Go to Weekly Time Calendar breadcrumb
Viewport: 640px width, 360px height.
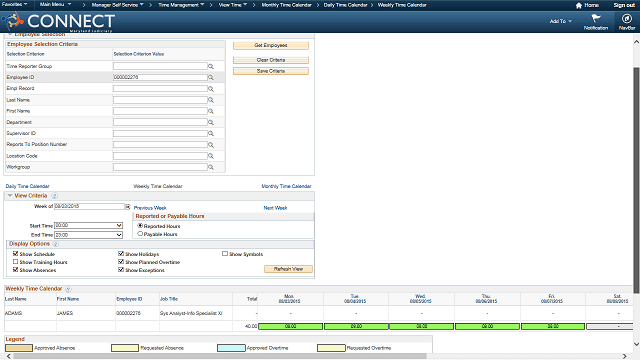tap(402, 5)
